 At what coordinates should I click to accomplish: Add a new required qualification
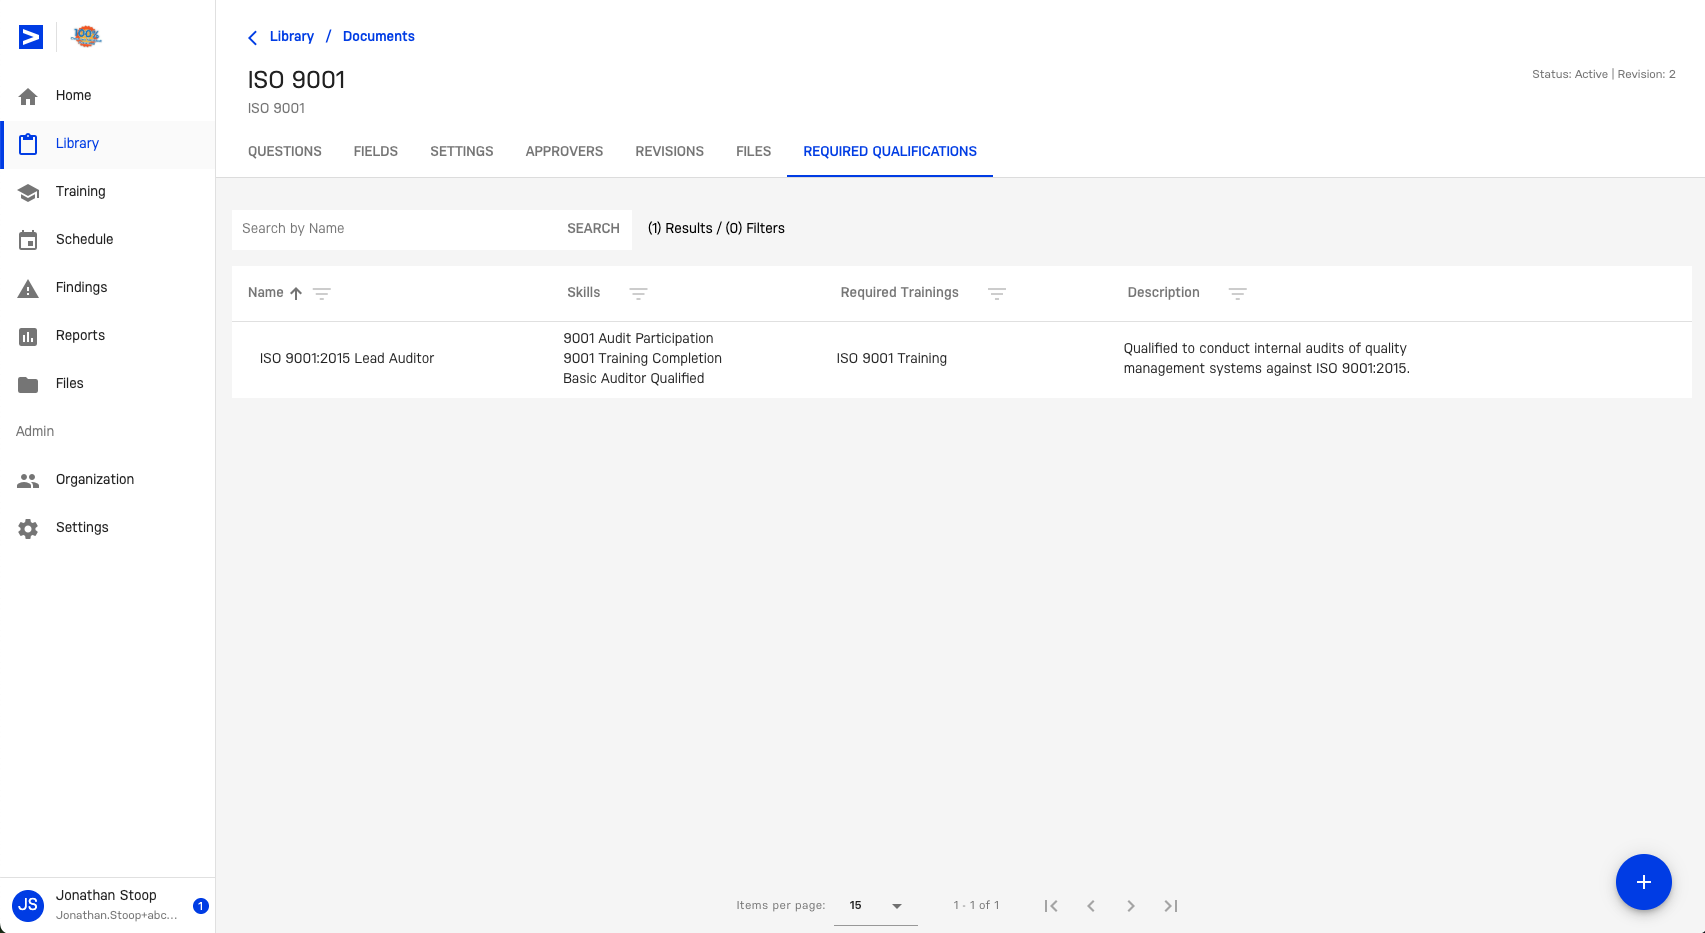pyautogui.click(x=1644, y=882)
